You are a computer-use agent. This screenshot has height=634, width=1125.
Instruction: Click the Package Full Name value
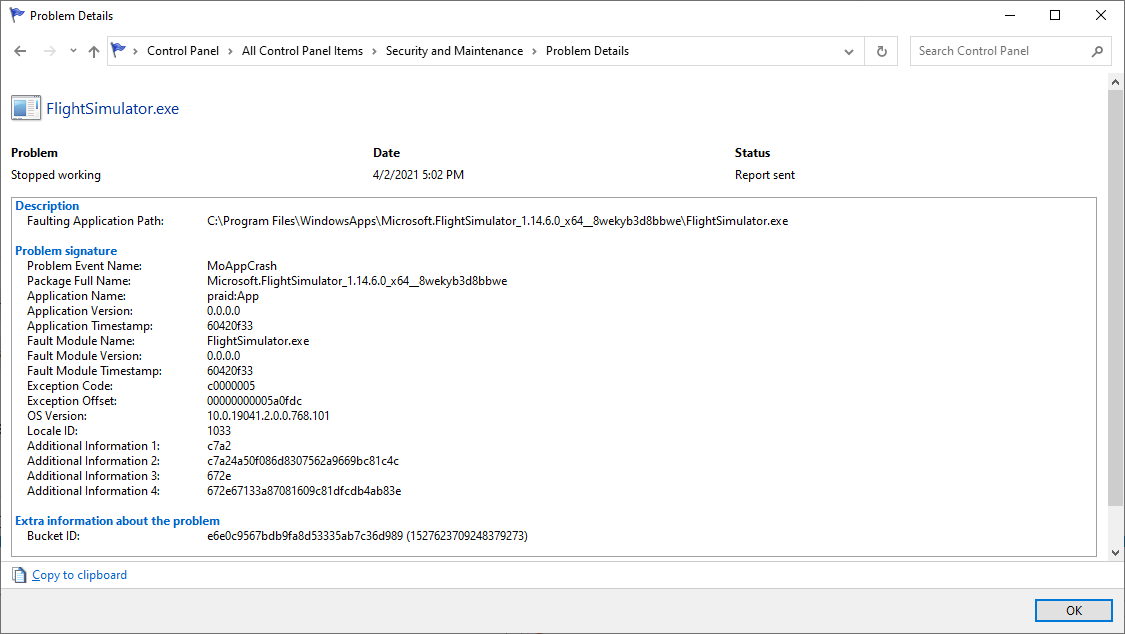click(357, 281)
